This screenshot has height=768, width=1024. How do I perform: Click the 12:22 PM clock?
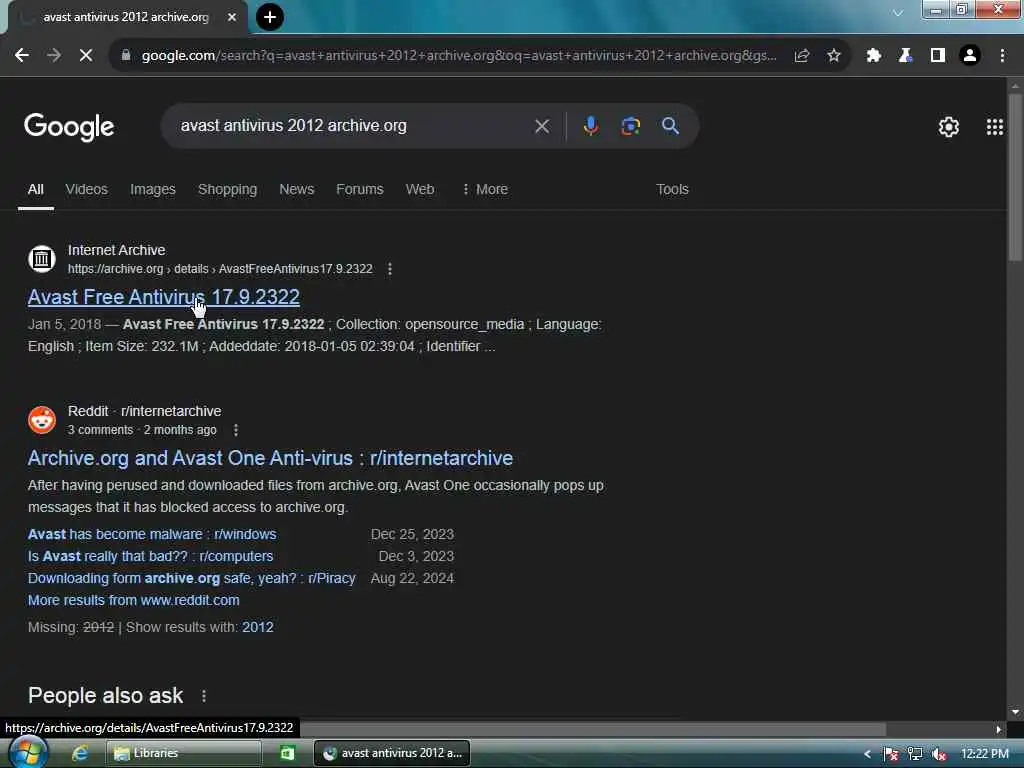(985, 754)
